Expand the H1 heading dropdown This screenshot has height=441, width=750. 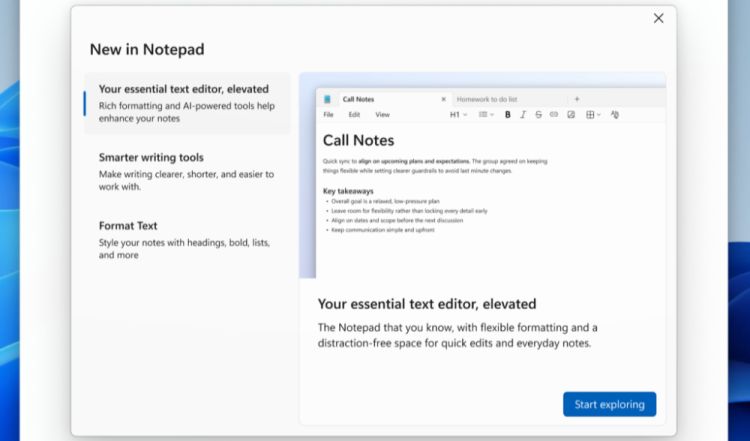click(x=458, y=115)
